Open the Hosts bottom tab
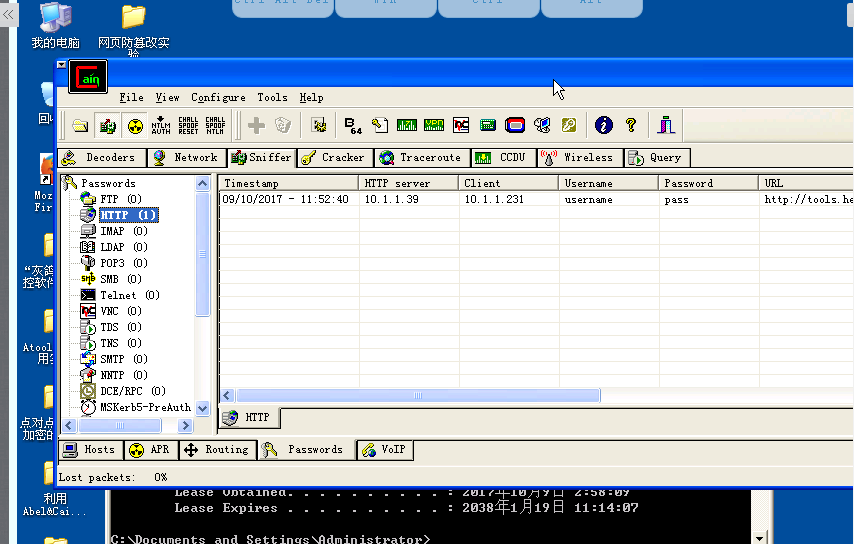The height and width of the screenshot is (544, 854). (90, 450)
